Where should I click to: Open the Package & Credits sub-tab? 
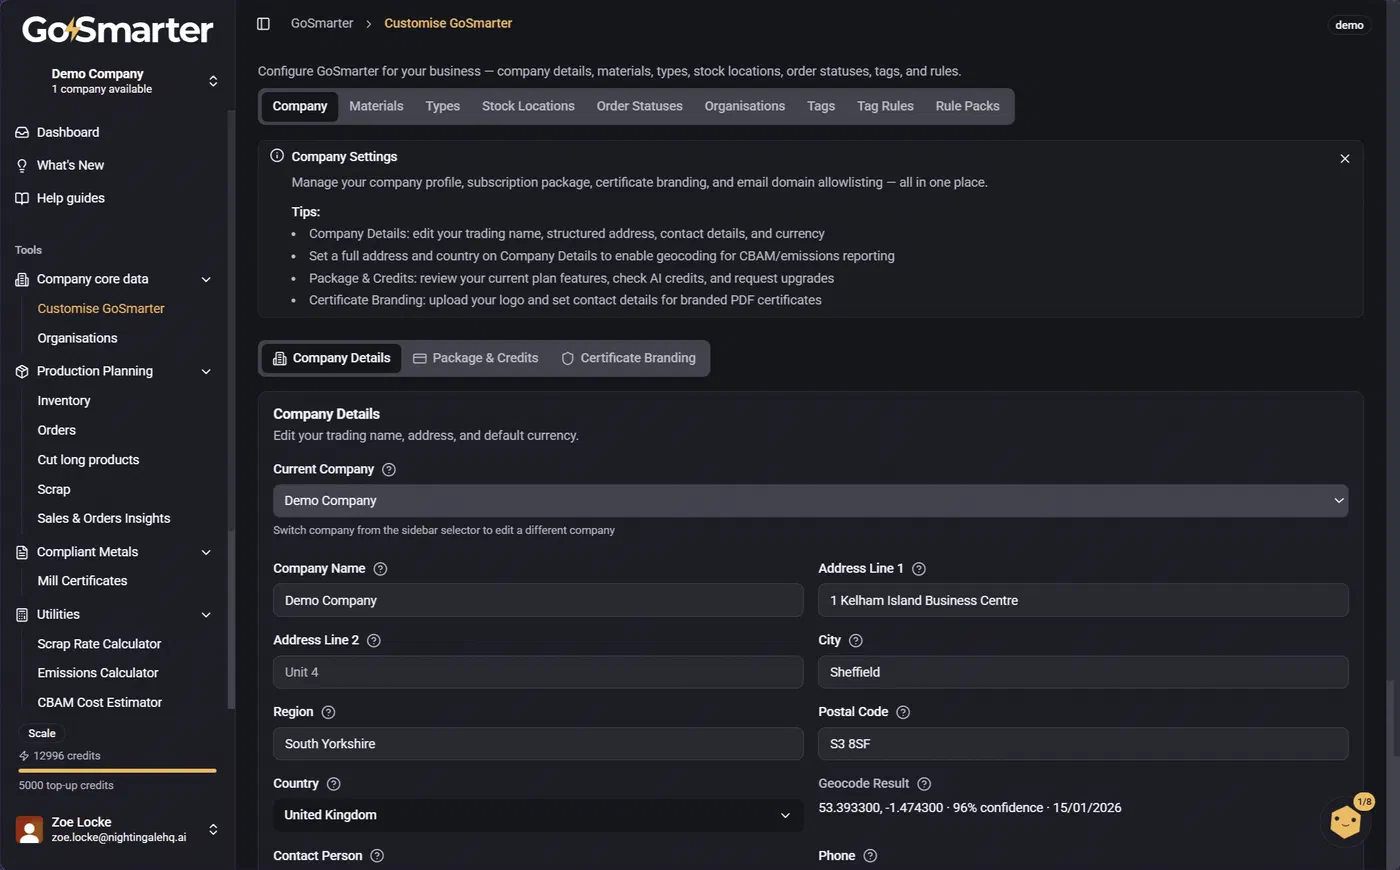[x=476, y=358]
